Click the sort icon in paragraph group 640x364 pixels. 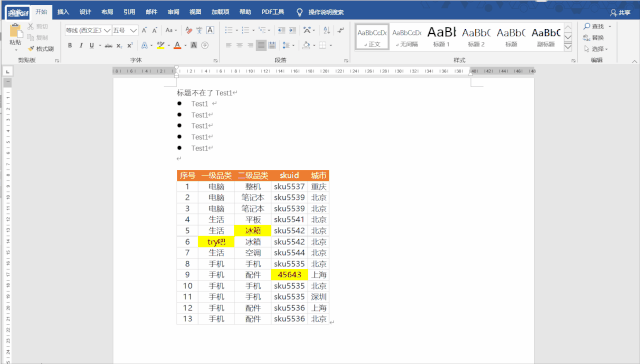point(327,30)
